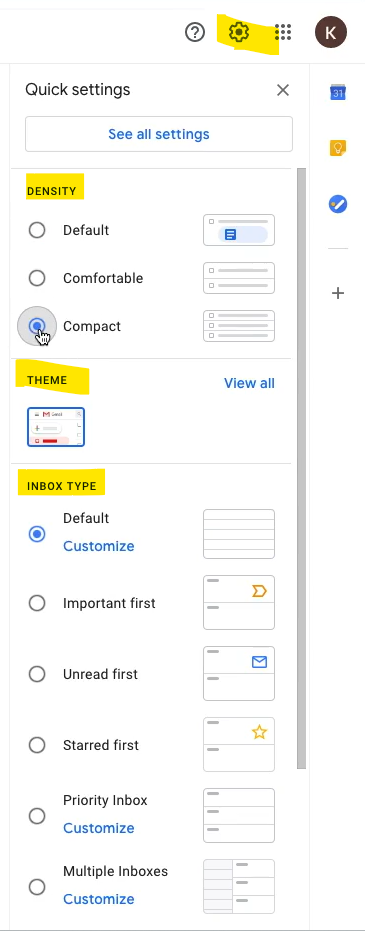Select Compact density radio button
The height and width of the screenshot is (931, 365).
point(37,326)
